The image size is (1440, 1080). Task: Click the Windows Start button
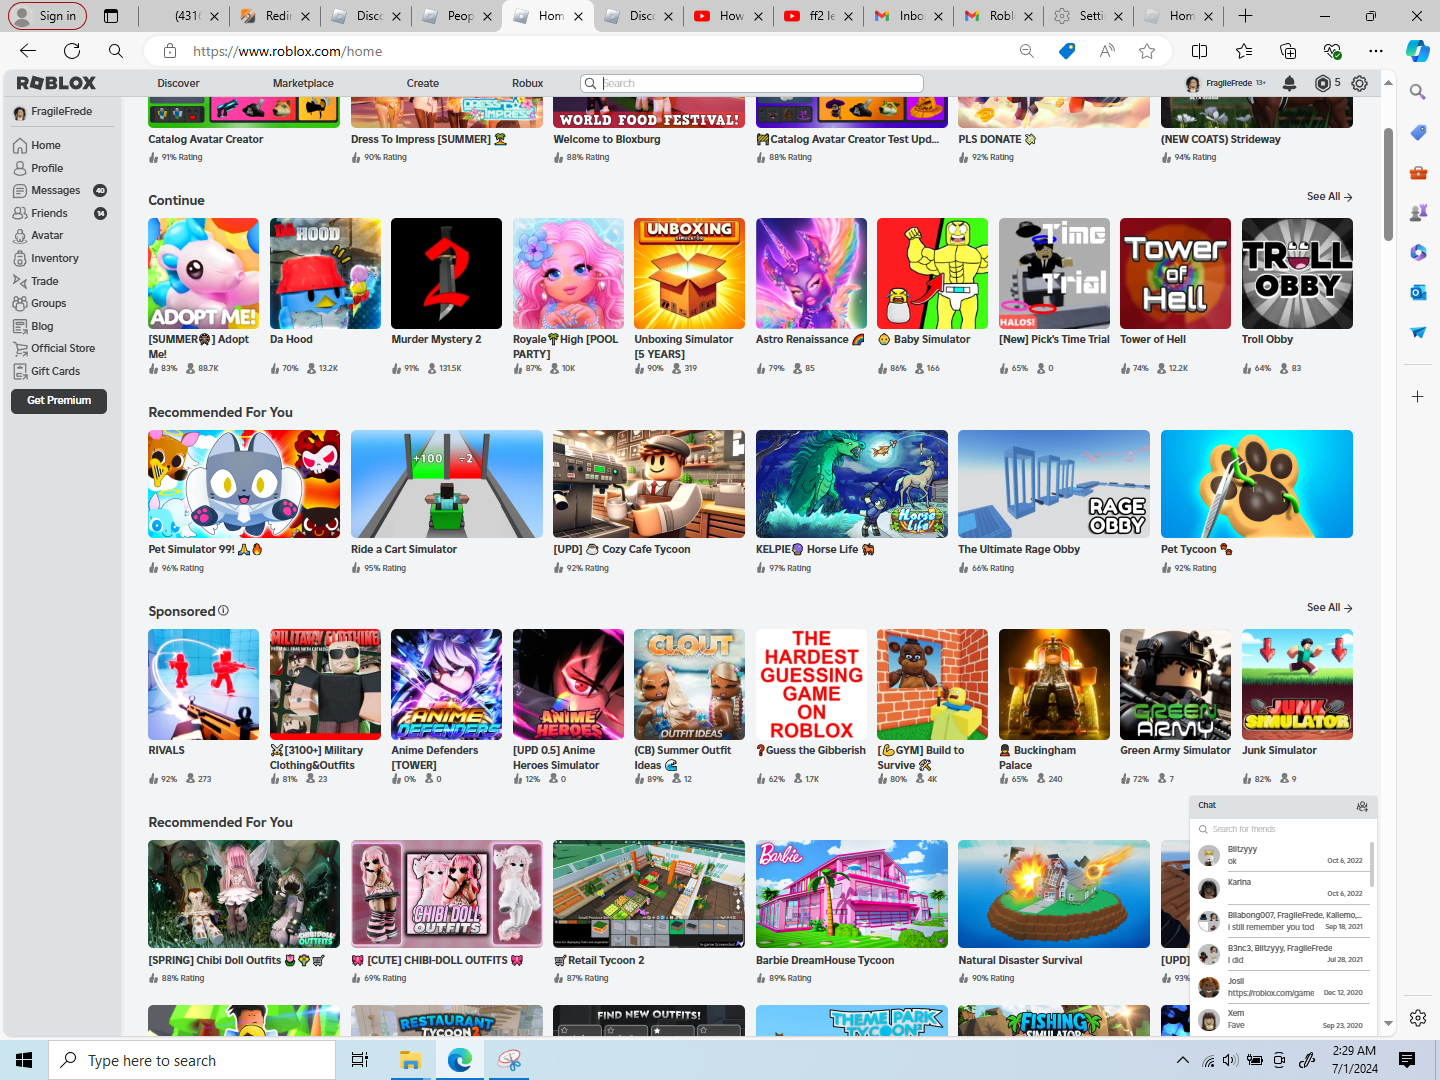pos(24,1060)
